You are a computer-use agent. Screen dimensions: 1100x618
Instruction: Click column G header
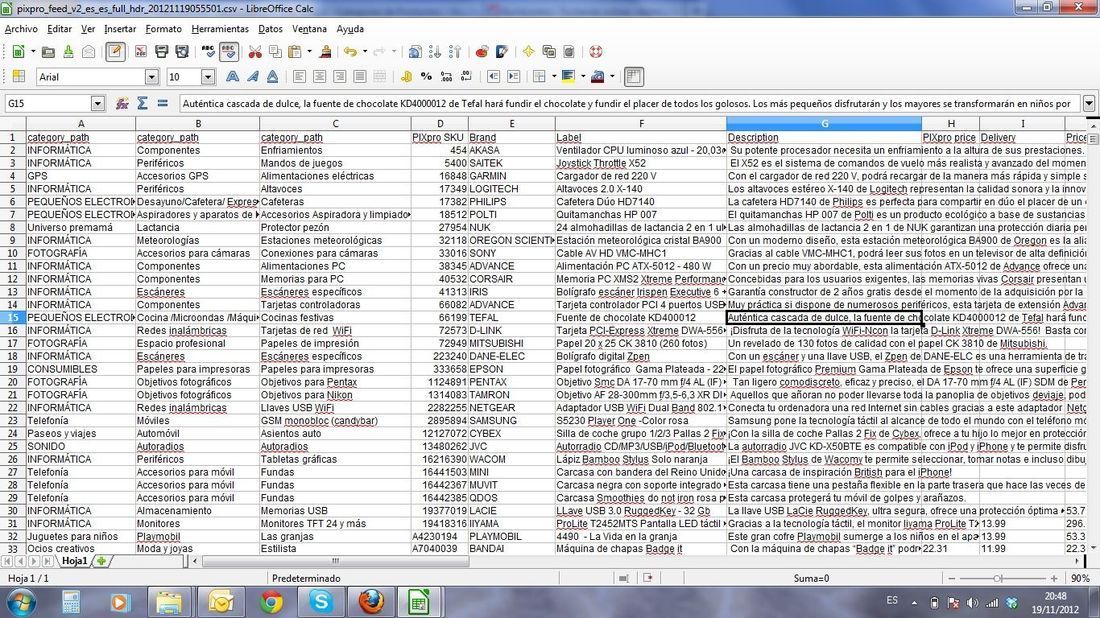[824, 124]
